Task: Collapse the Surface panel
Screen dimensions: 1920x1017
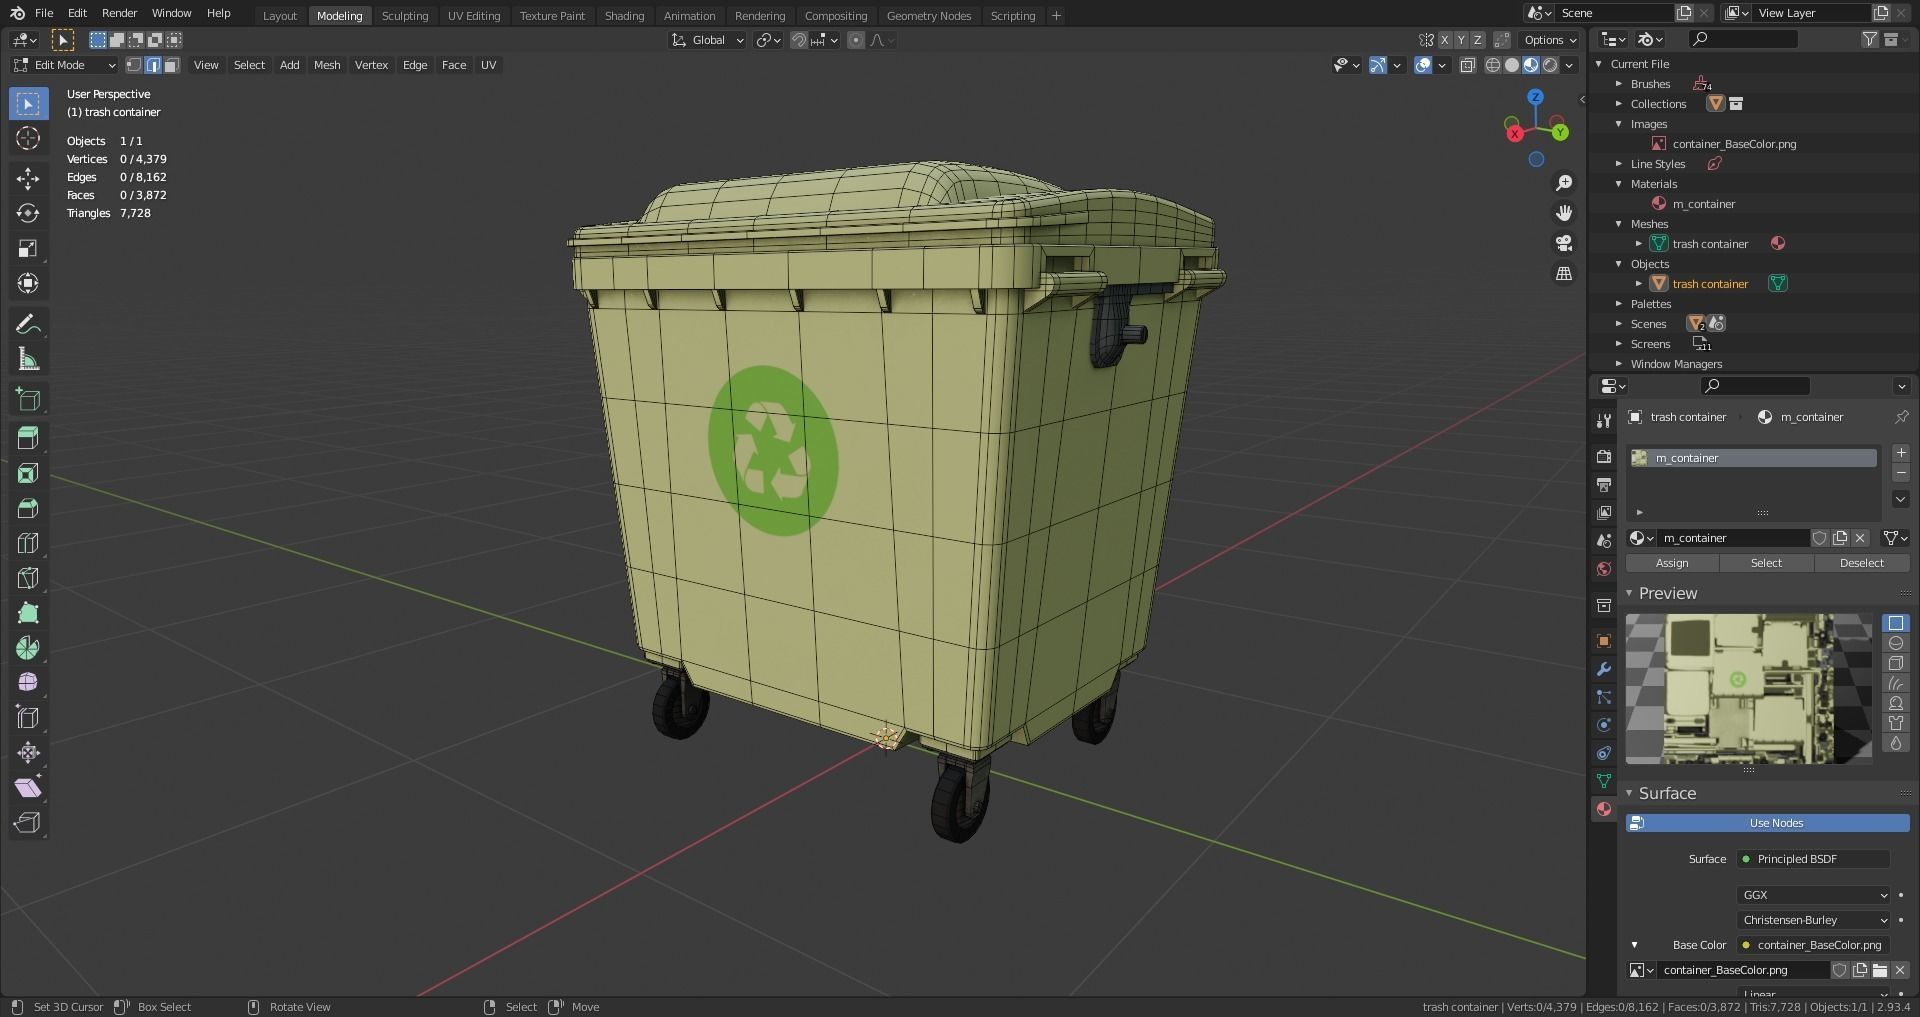Action: click(x=1629, y=793)
